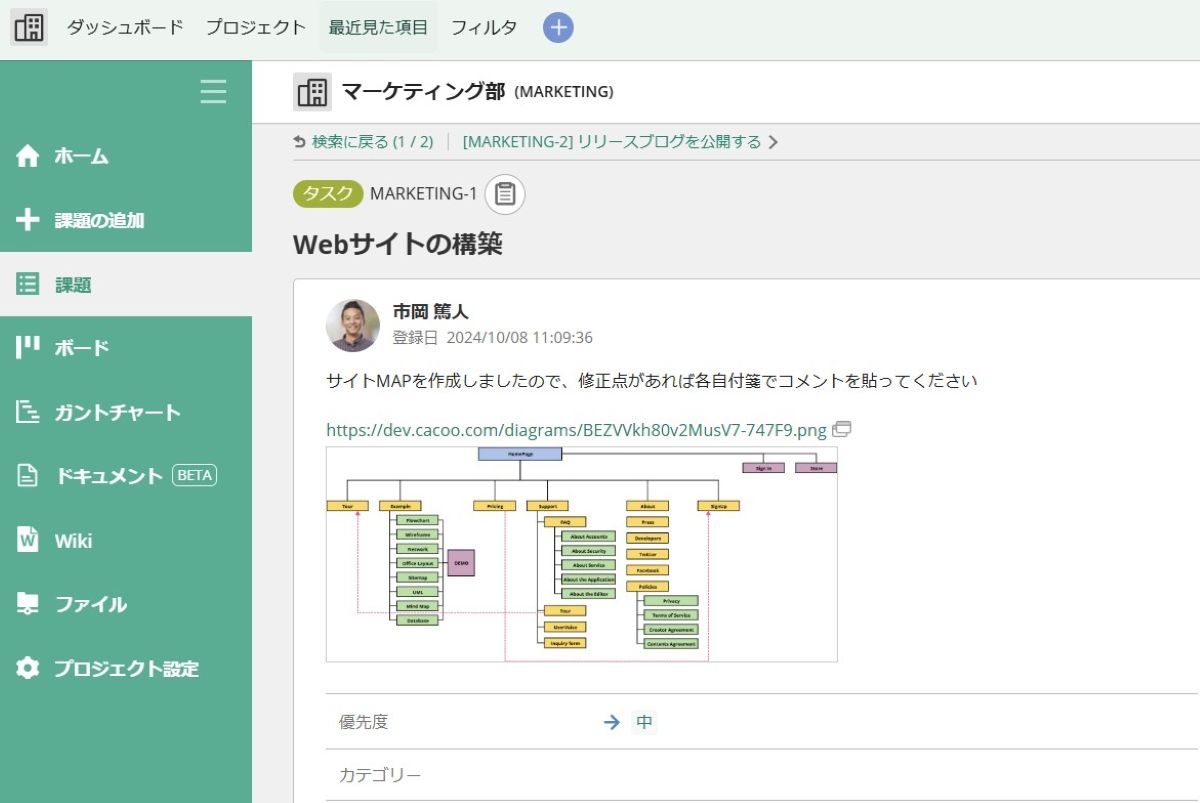The height and width of the screenshot is (803, 1200).
Task: Open the Filter menu in top bar
Action: coord(484,28)
